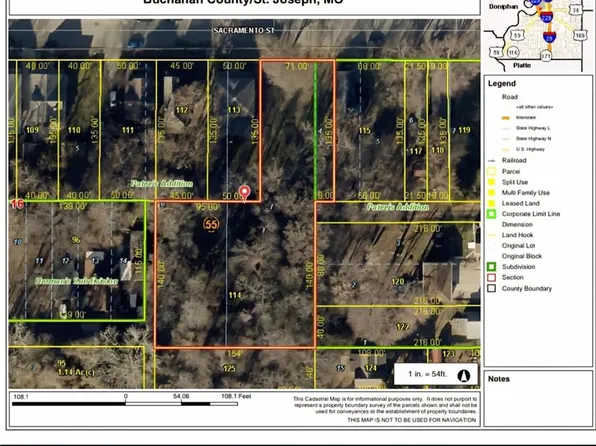Click the Route 371 shield on inset map
Image resolution: width=596 pixels, height=446 pixels.
[546, 56]
